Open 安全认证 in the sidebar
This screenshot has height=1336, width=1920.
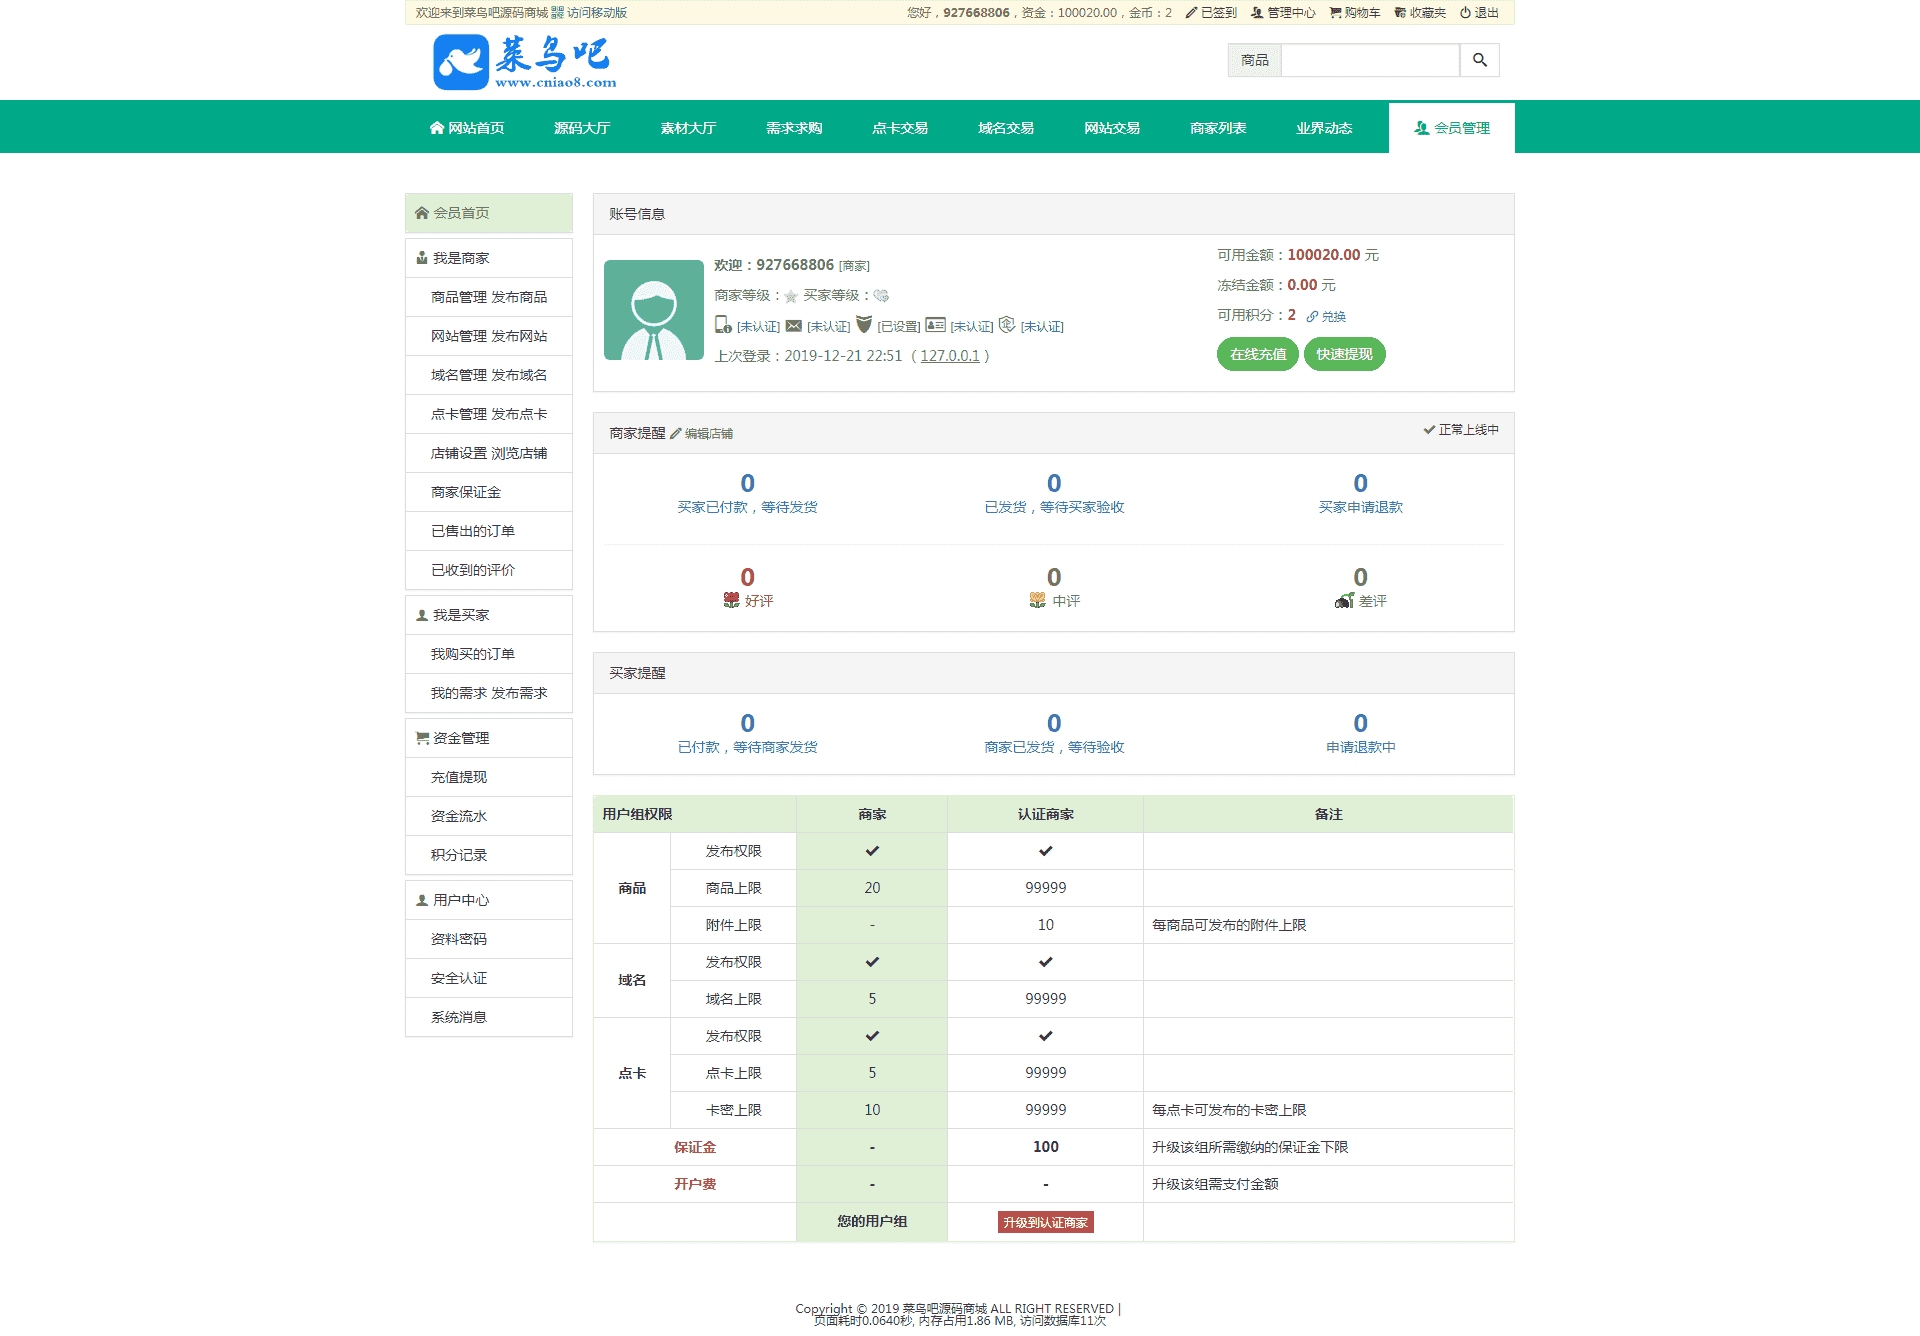(459, 978)
